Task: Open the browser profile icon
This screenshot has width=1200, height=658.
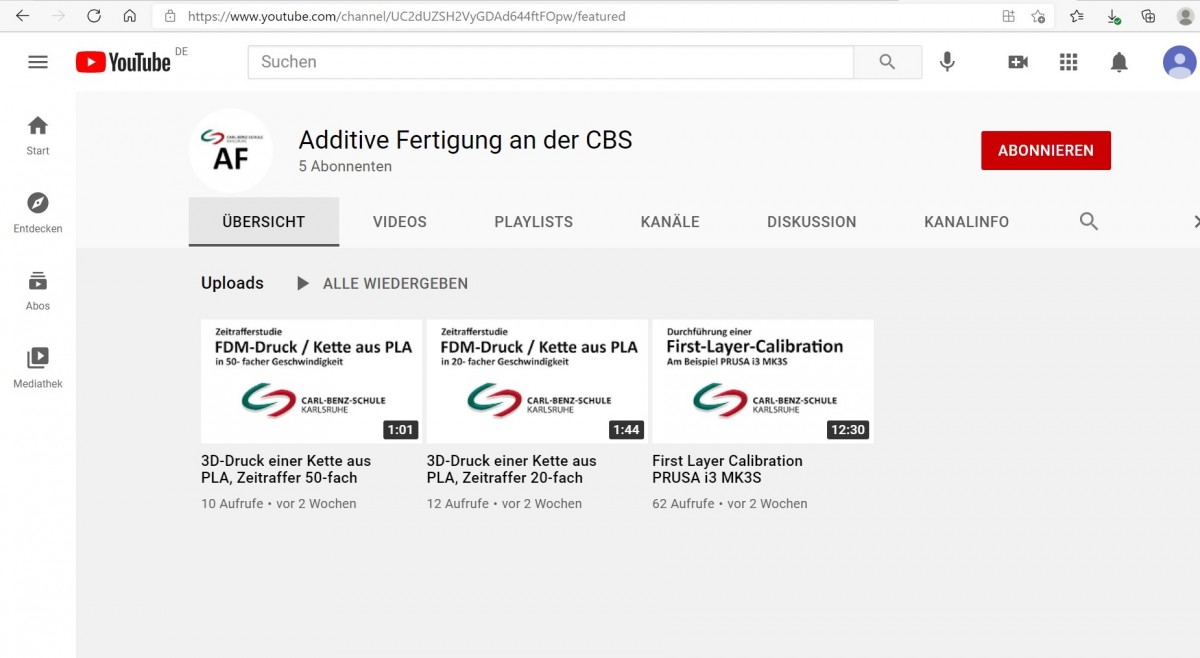Action: (x=1185, y=16)
